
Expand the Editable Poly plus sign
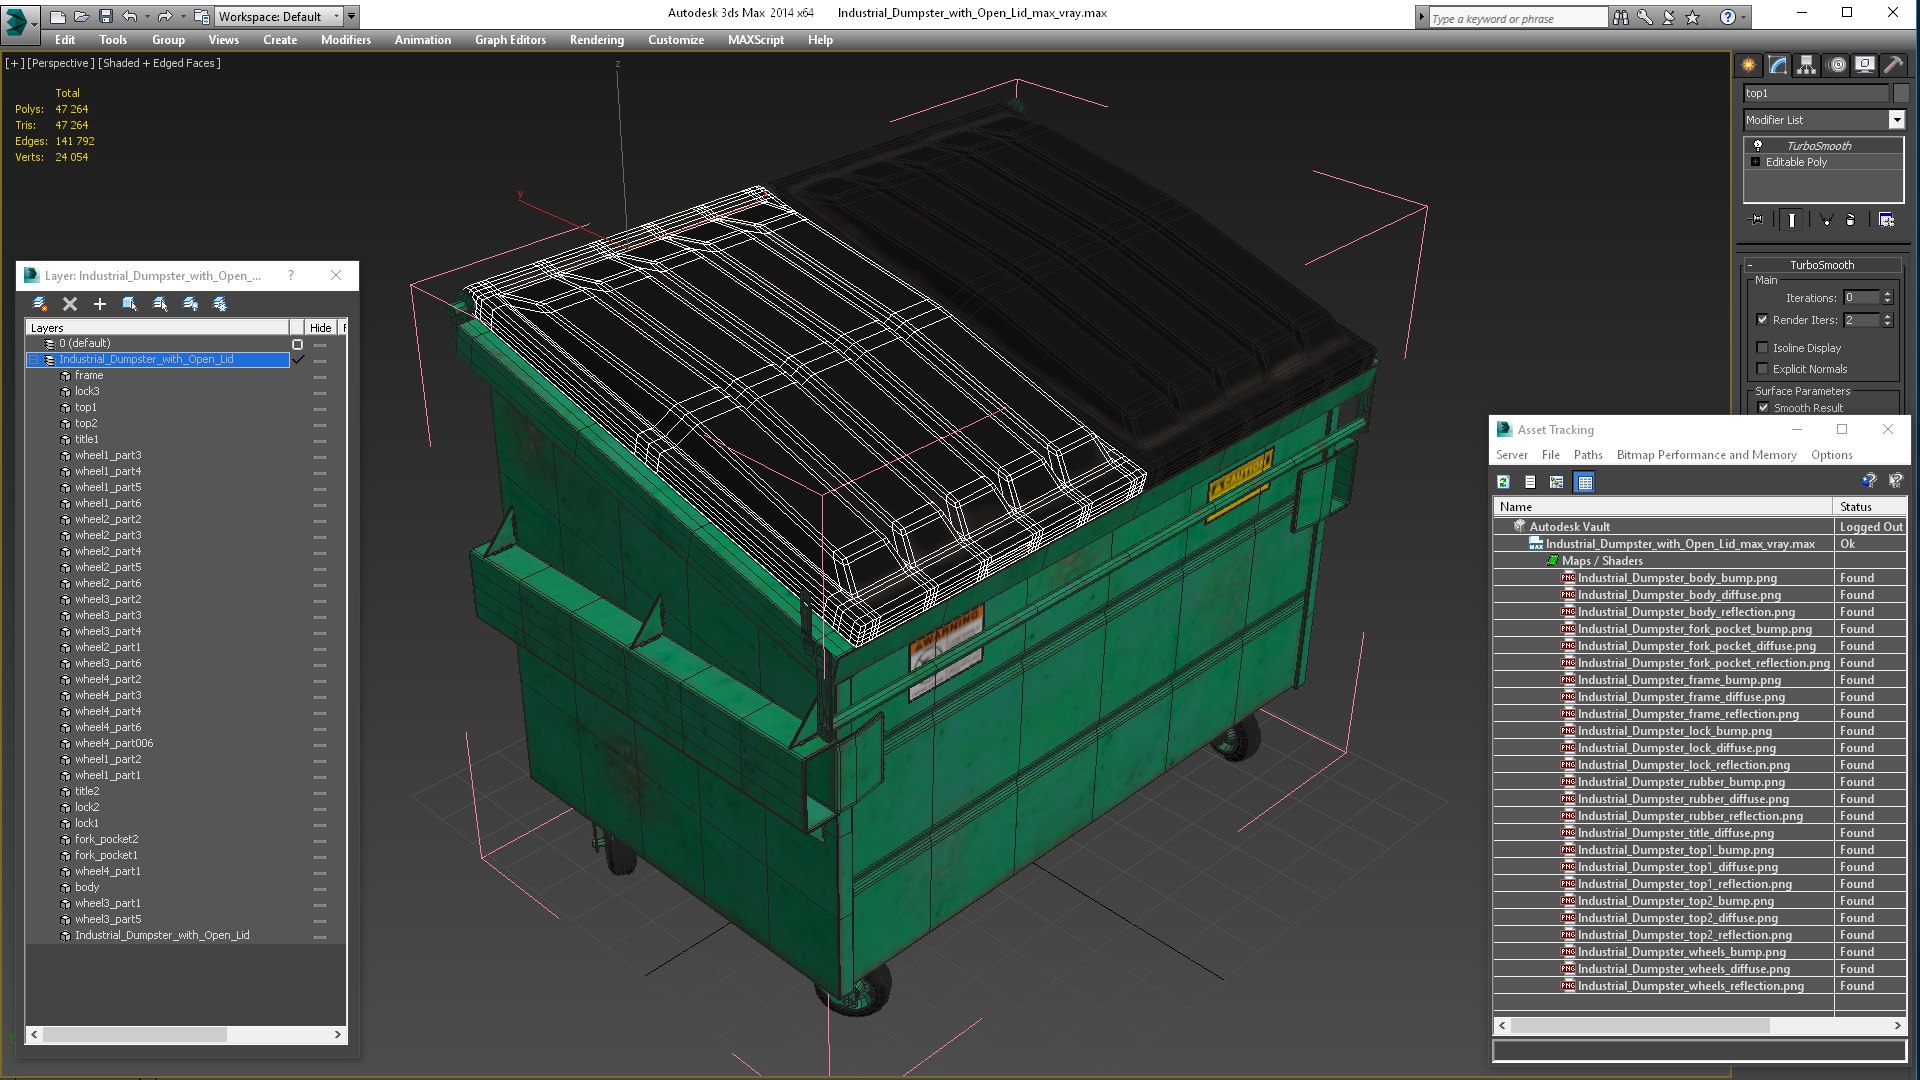1755,162
